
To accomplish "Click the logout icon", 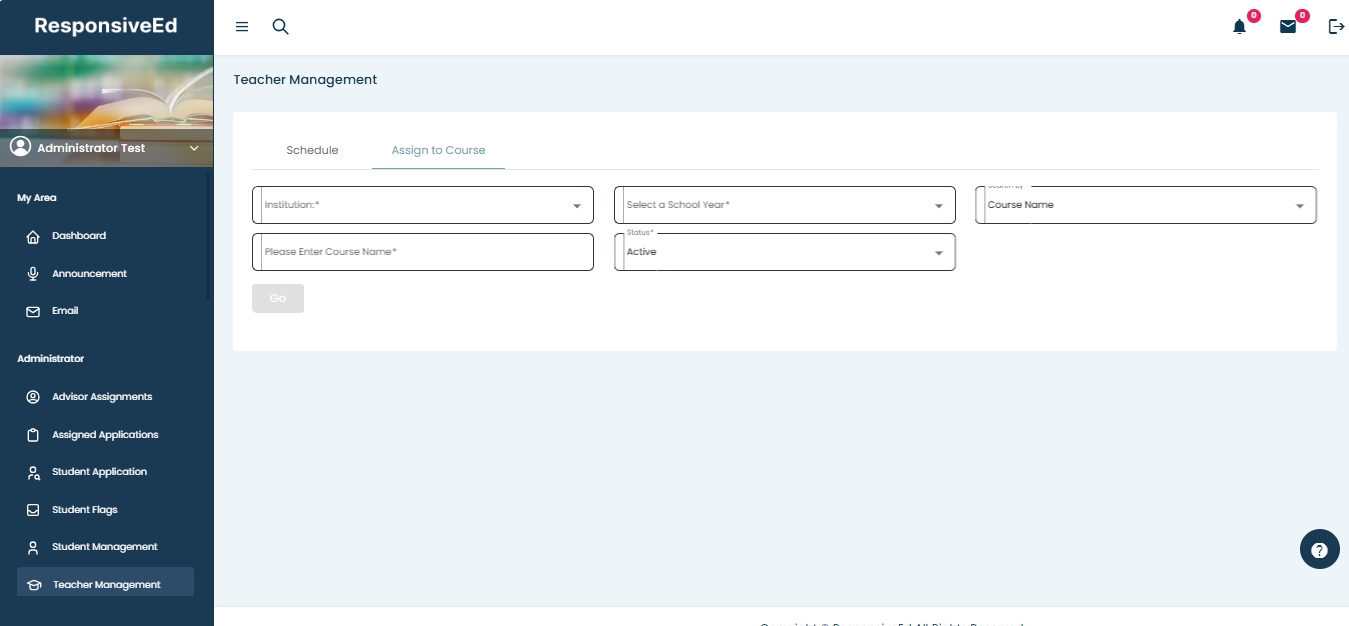I will [1336, 27].
